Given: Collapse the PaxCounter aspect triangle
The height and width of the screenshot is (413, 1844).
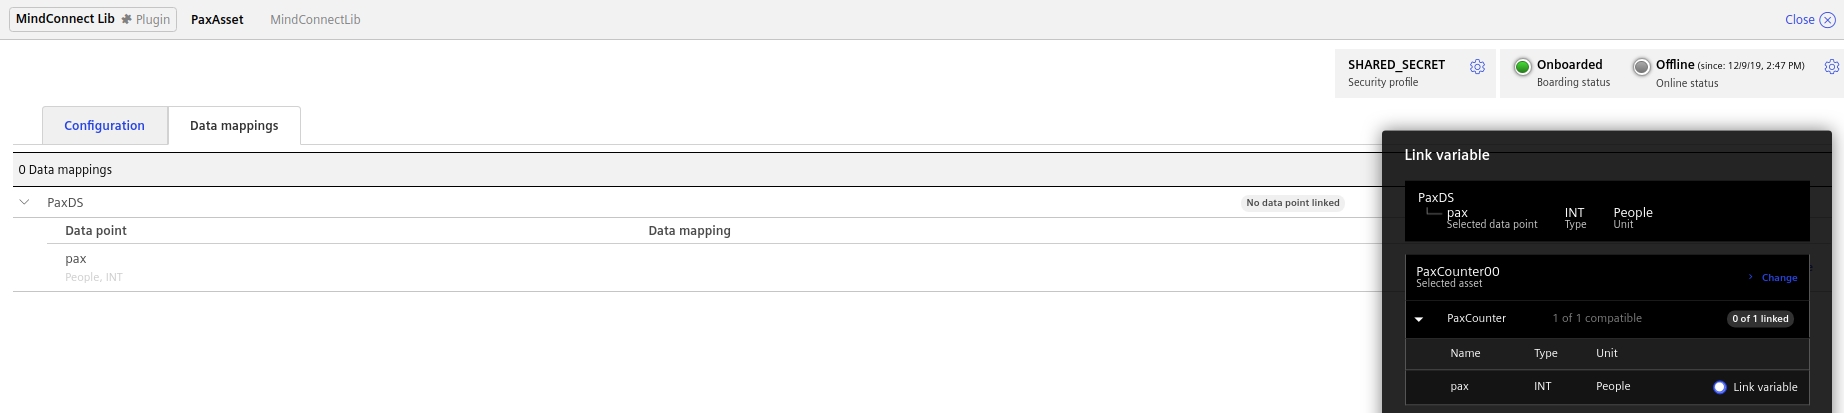Looking at the screenshot, I should (1419, 319).
